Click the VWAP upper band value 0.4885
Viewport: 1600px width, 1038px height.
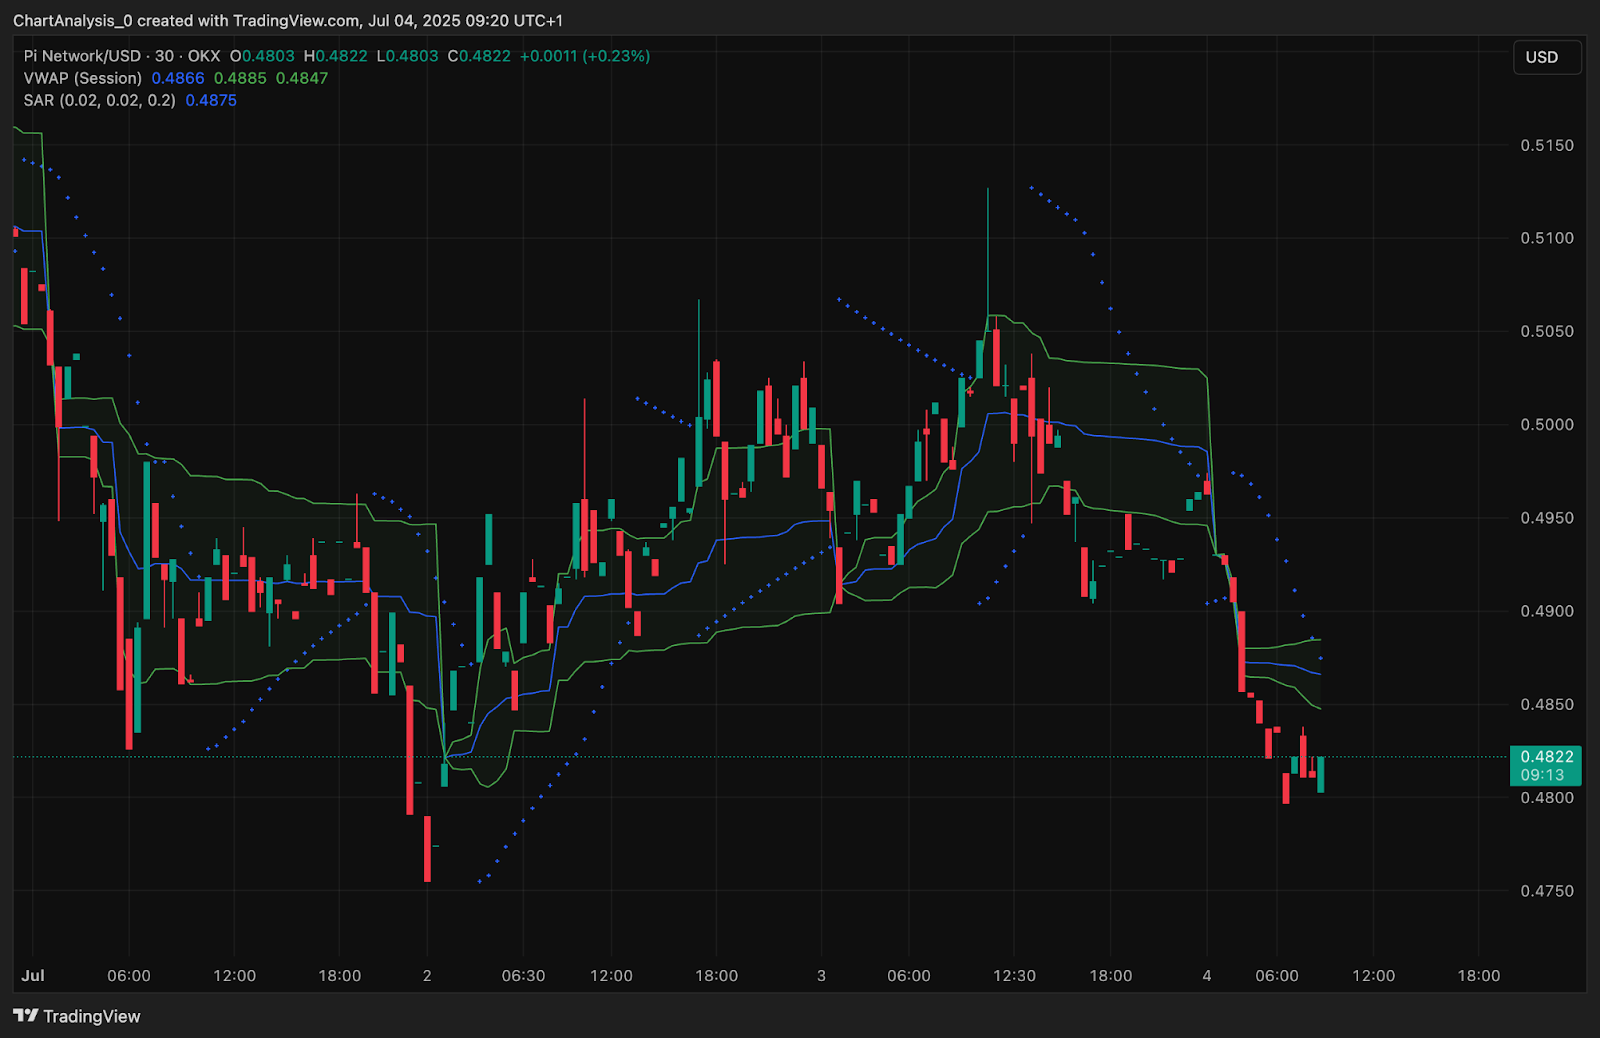(240, 78)
